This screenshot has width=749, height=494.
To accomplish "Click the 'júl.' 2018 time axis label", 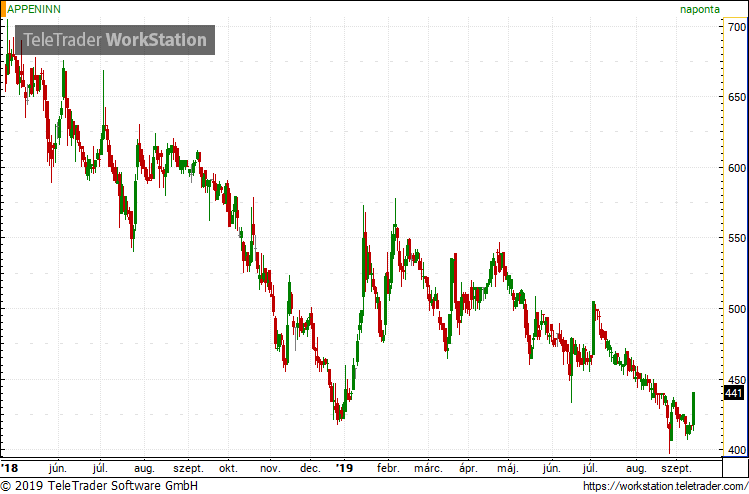I will [x=100, y=468].
